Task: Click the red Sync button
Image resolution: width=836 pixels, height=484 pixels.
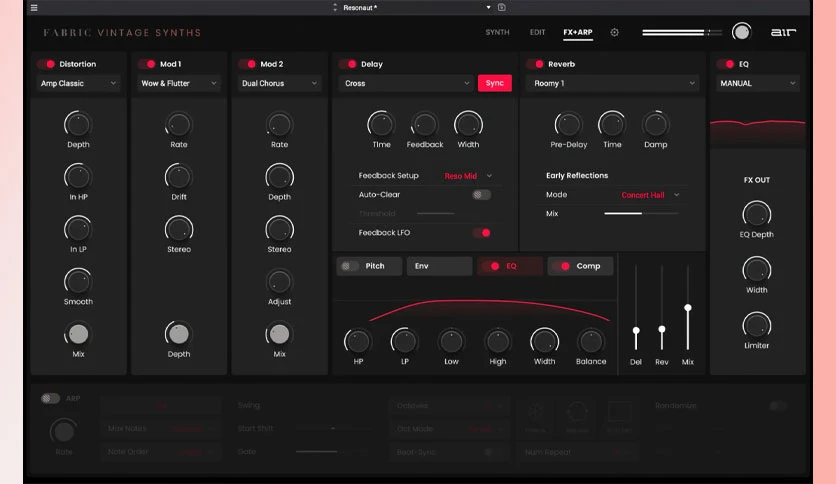Action: pos(494,83)
